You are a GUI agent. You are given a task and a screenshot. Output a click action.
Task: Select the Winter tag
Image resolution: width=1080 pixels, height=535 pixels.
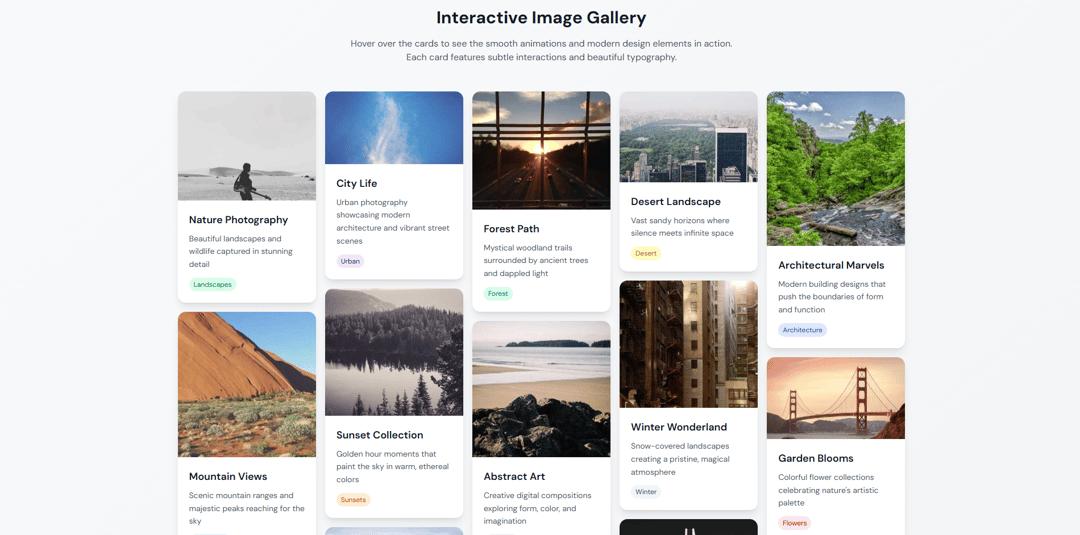(x=646, y=492)
